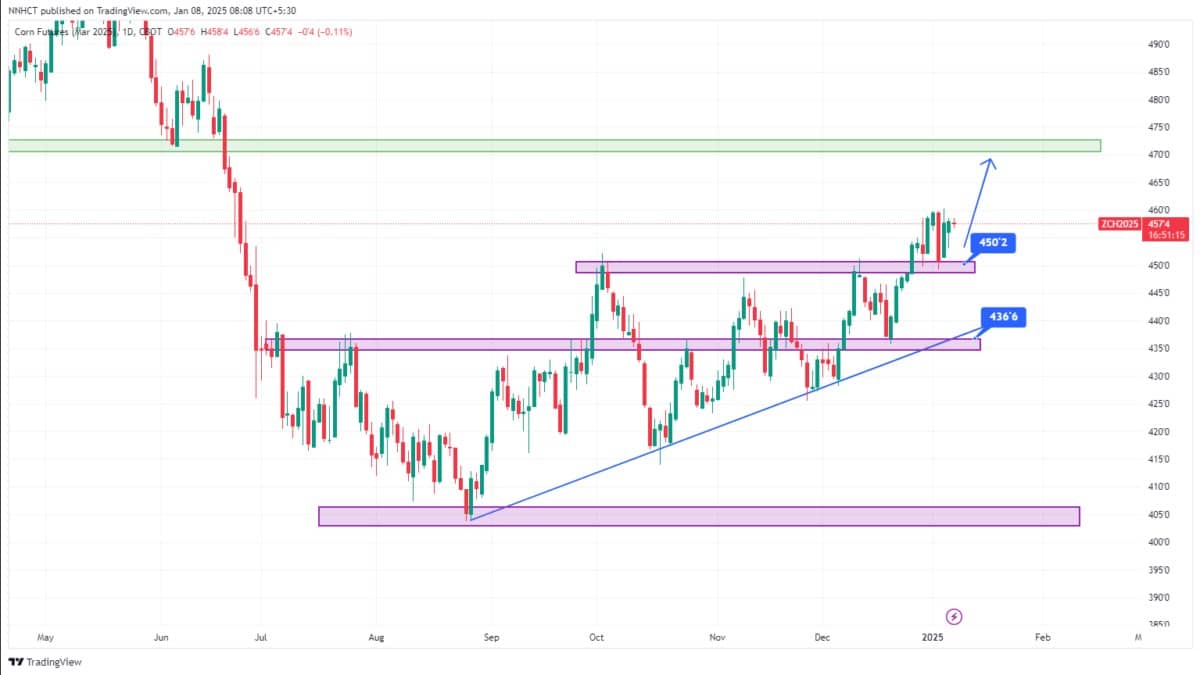This screenshot has height=675, width=1200.
Task: Click the Oct label on time axis
Action: coord(597,636)
